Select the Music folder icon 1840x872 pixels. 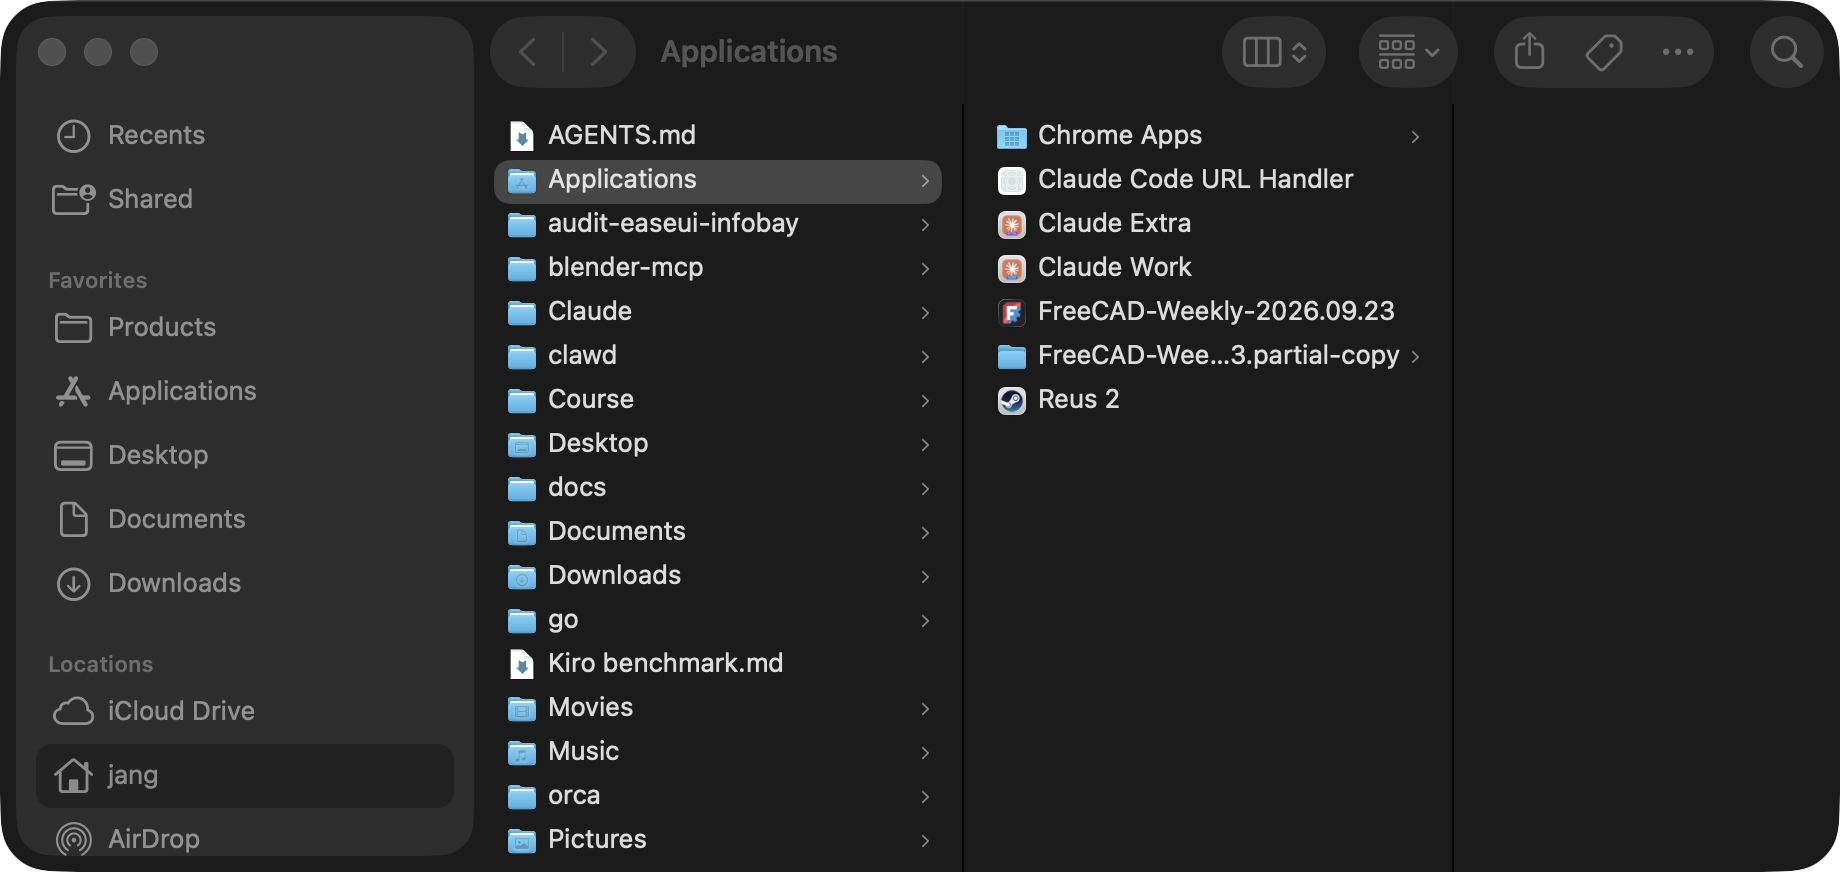(522, 752)
